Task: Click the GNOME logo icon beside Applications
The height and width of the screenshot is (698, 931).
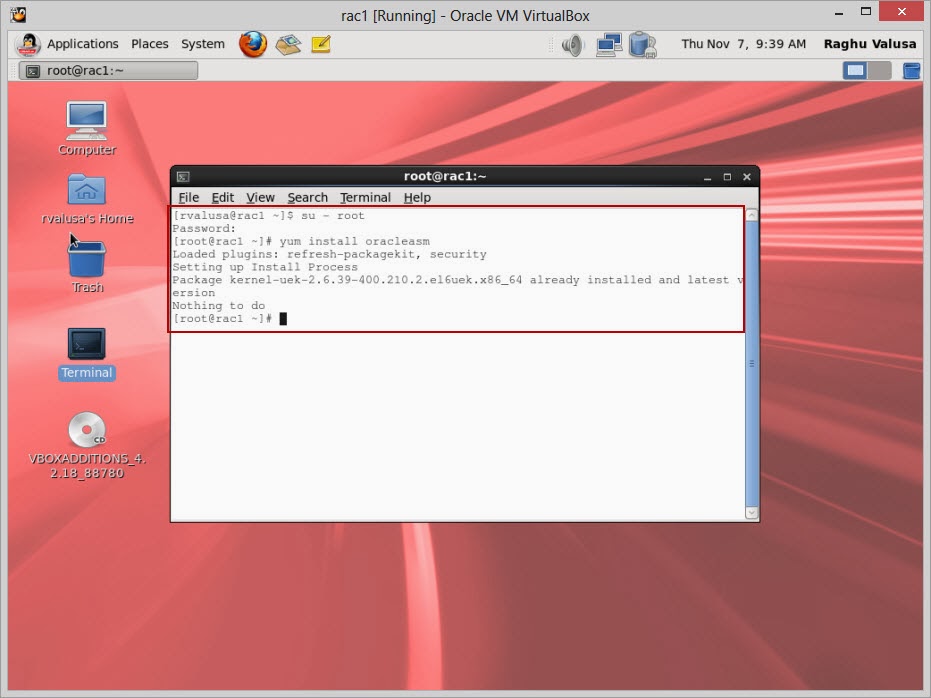Action: pos(28,44)
